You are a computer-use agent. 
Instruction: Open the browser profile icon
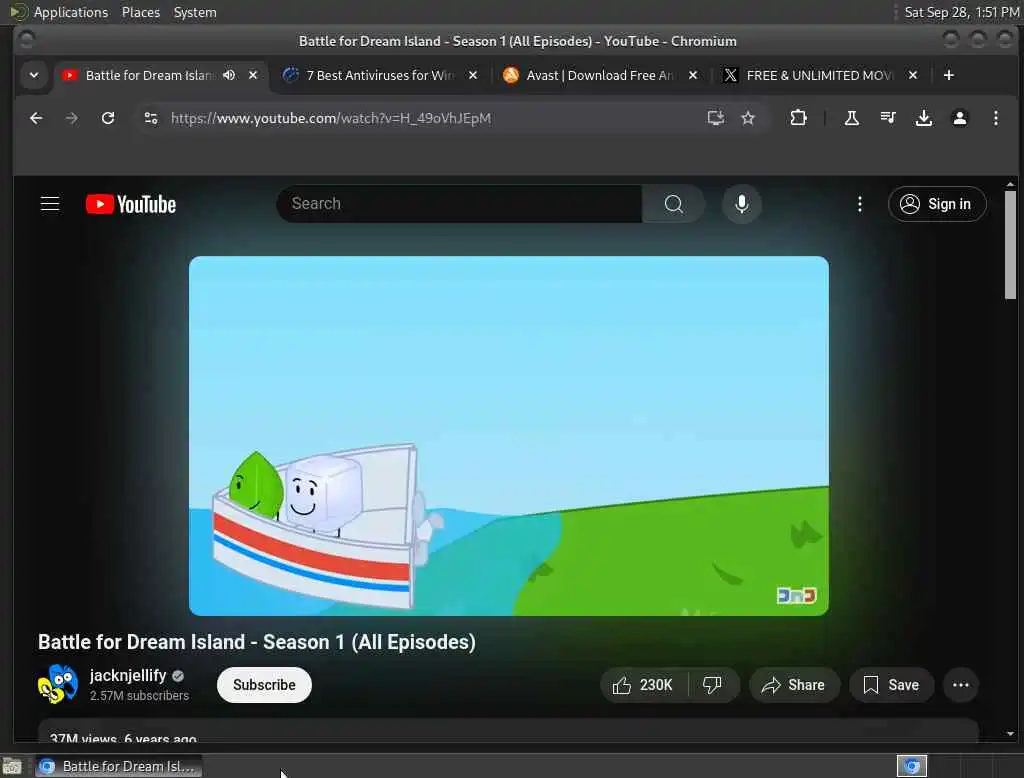(x=959, y=118)
